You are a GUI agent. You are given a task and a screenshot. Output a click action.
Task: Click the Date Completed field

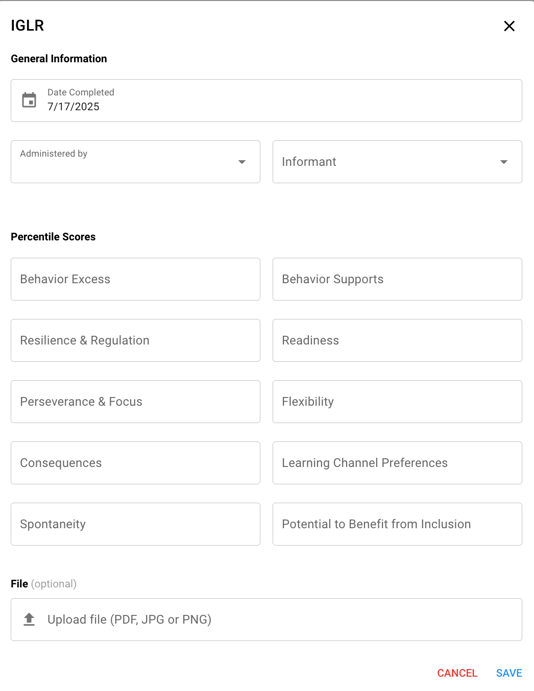(x=267, y=100)
